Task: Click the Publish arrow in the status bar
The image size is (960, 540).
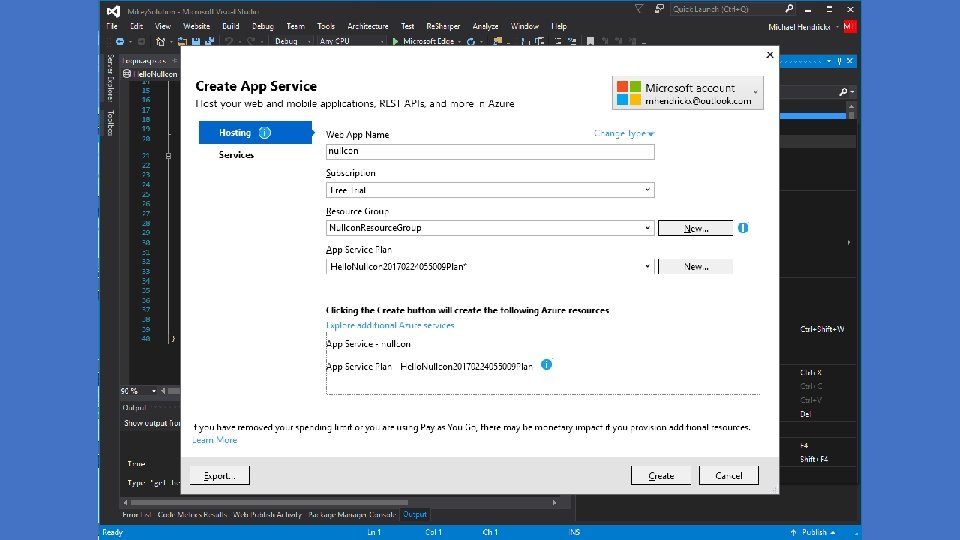Action: pos(793,532)
